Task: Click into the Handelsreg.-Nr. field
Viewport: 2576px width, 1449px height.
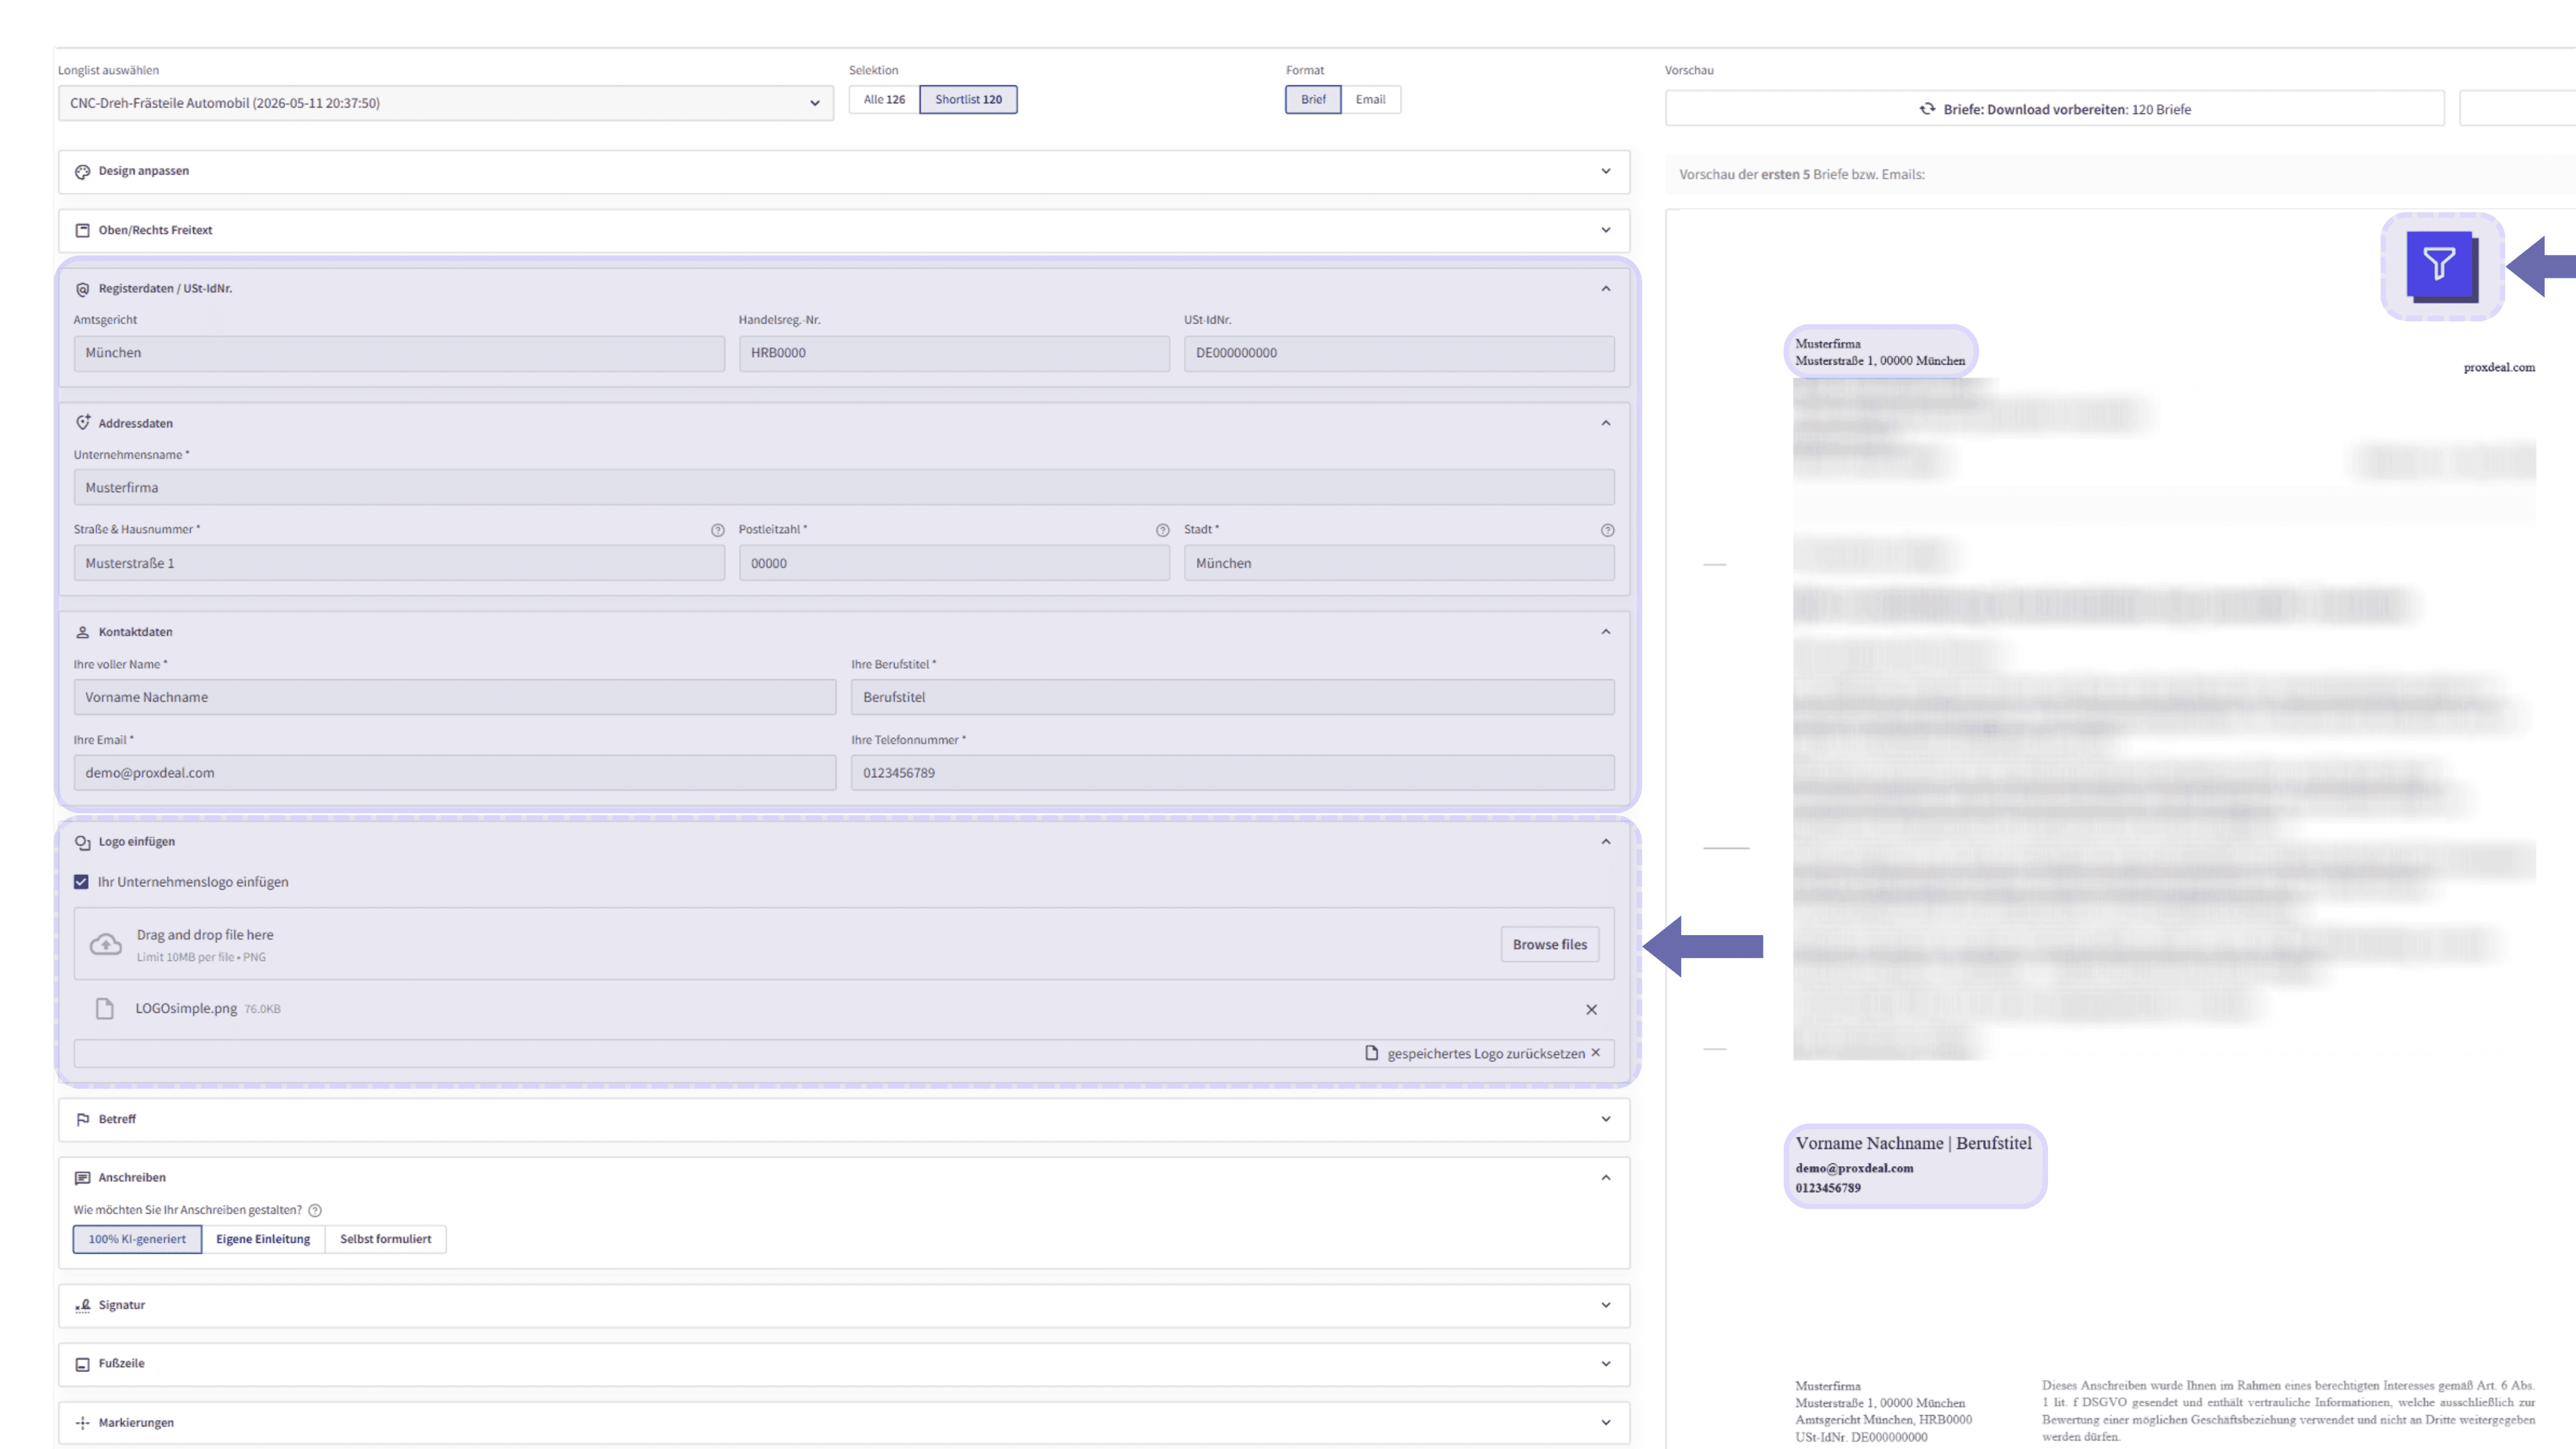Action: [954, 353]
